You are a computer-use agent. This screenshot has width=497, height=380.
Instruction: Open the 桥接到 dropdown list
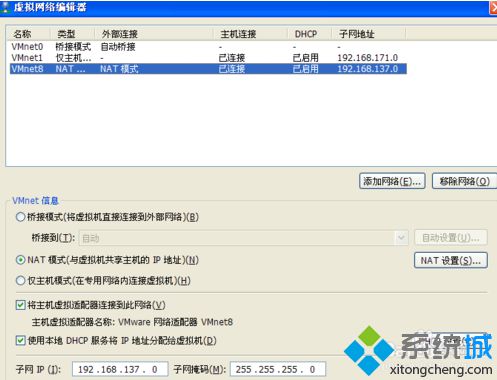pyautogui.click(x=244, y=238)
